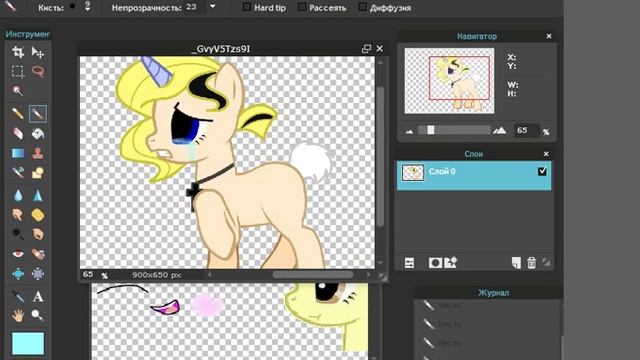Click the document window horizontal scrollbar
Screen dimensions: 640x360
point(313,275)
